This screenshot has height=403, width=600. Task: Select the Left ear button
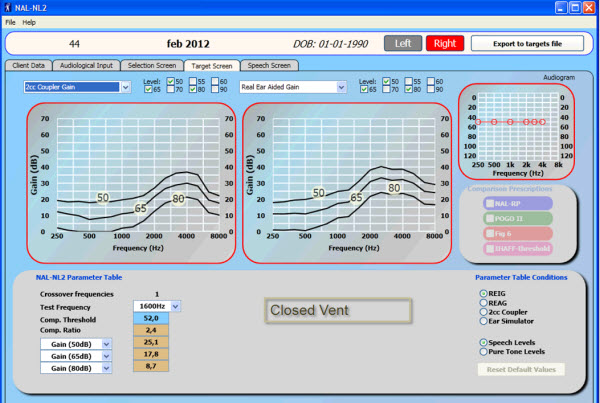[403, 43]
